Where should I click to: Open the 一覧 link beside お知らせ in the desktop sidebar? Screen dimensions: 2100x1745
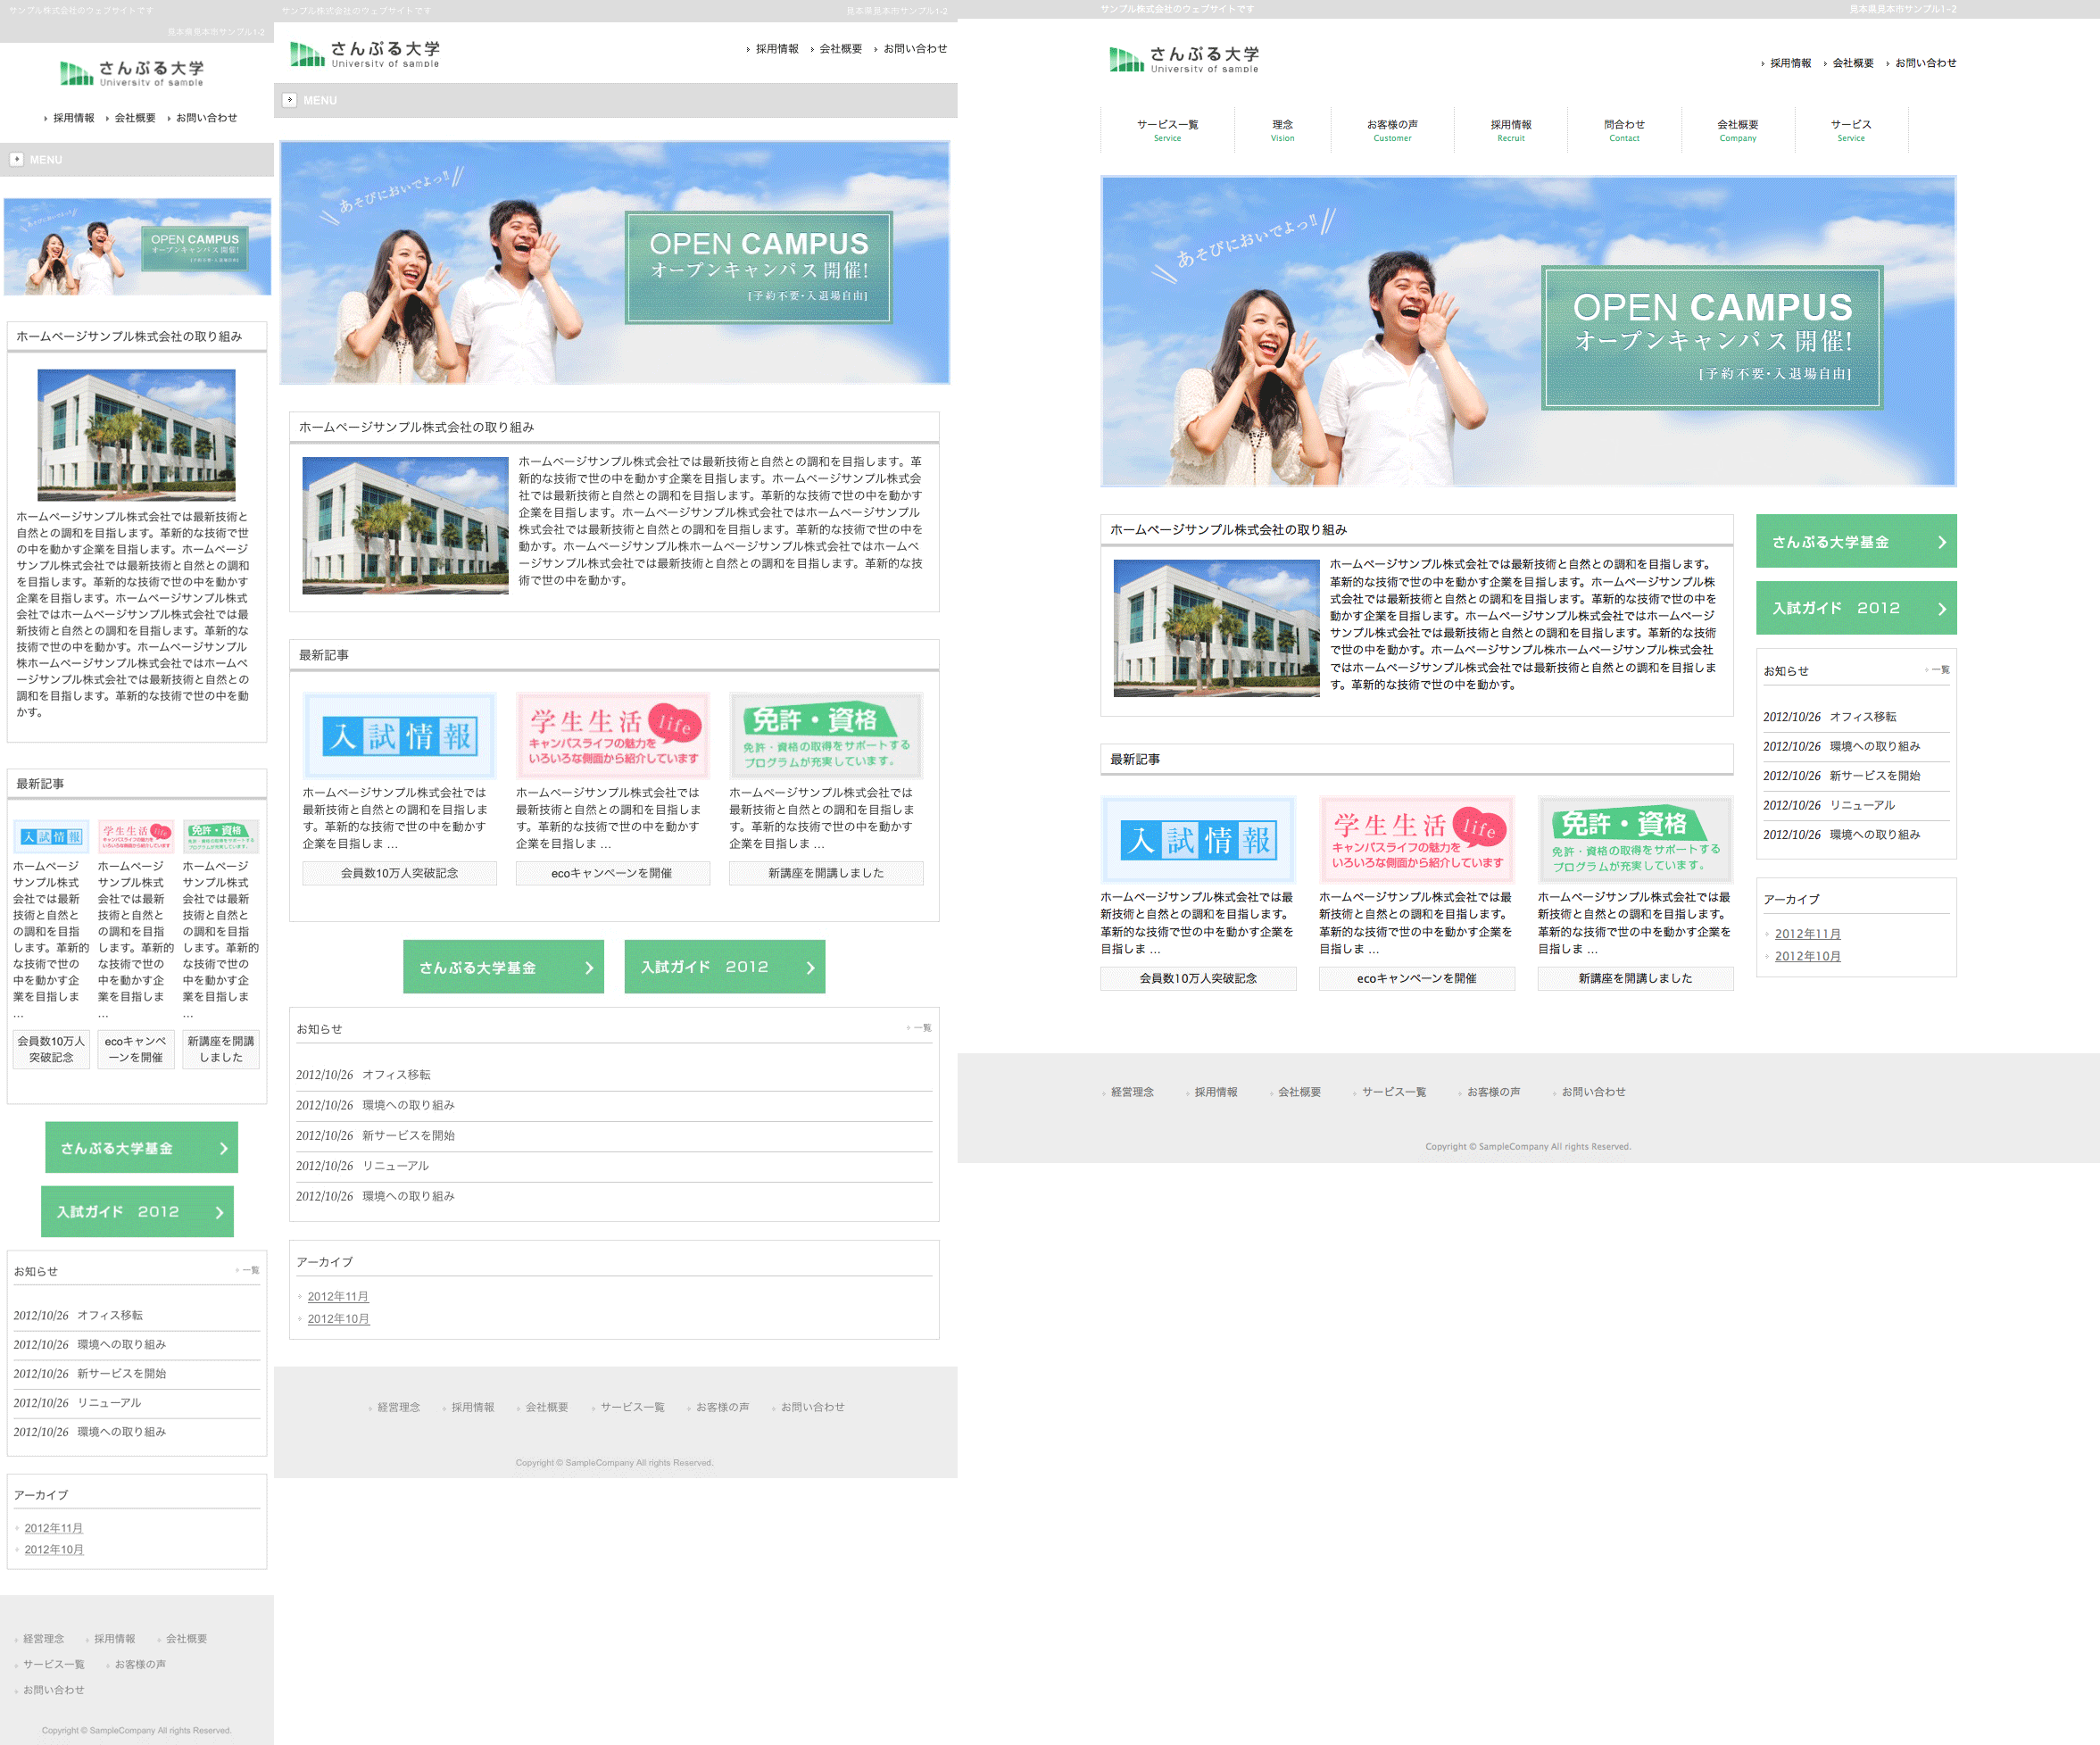[x=1939, y=670]
